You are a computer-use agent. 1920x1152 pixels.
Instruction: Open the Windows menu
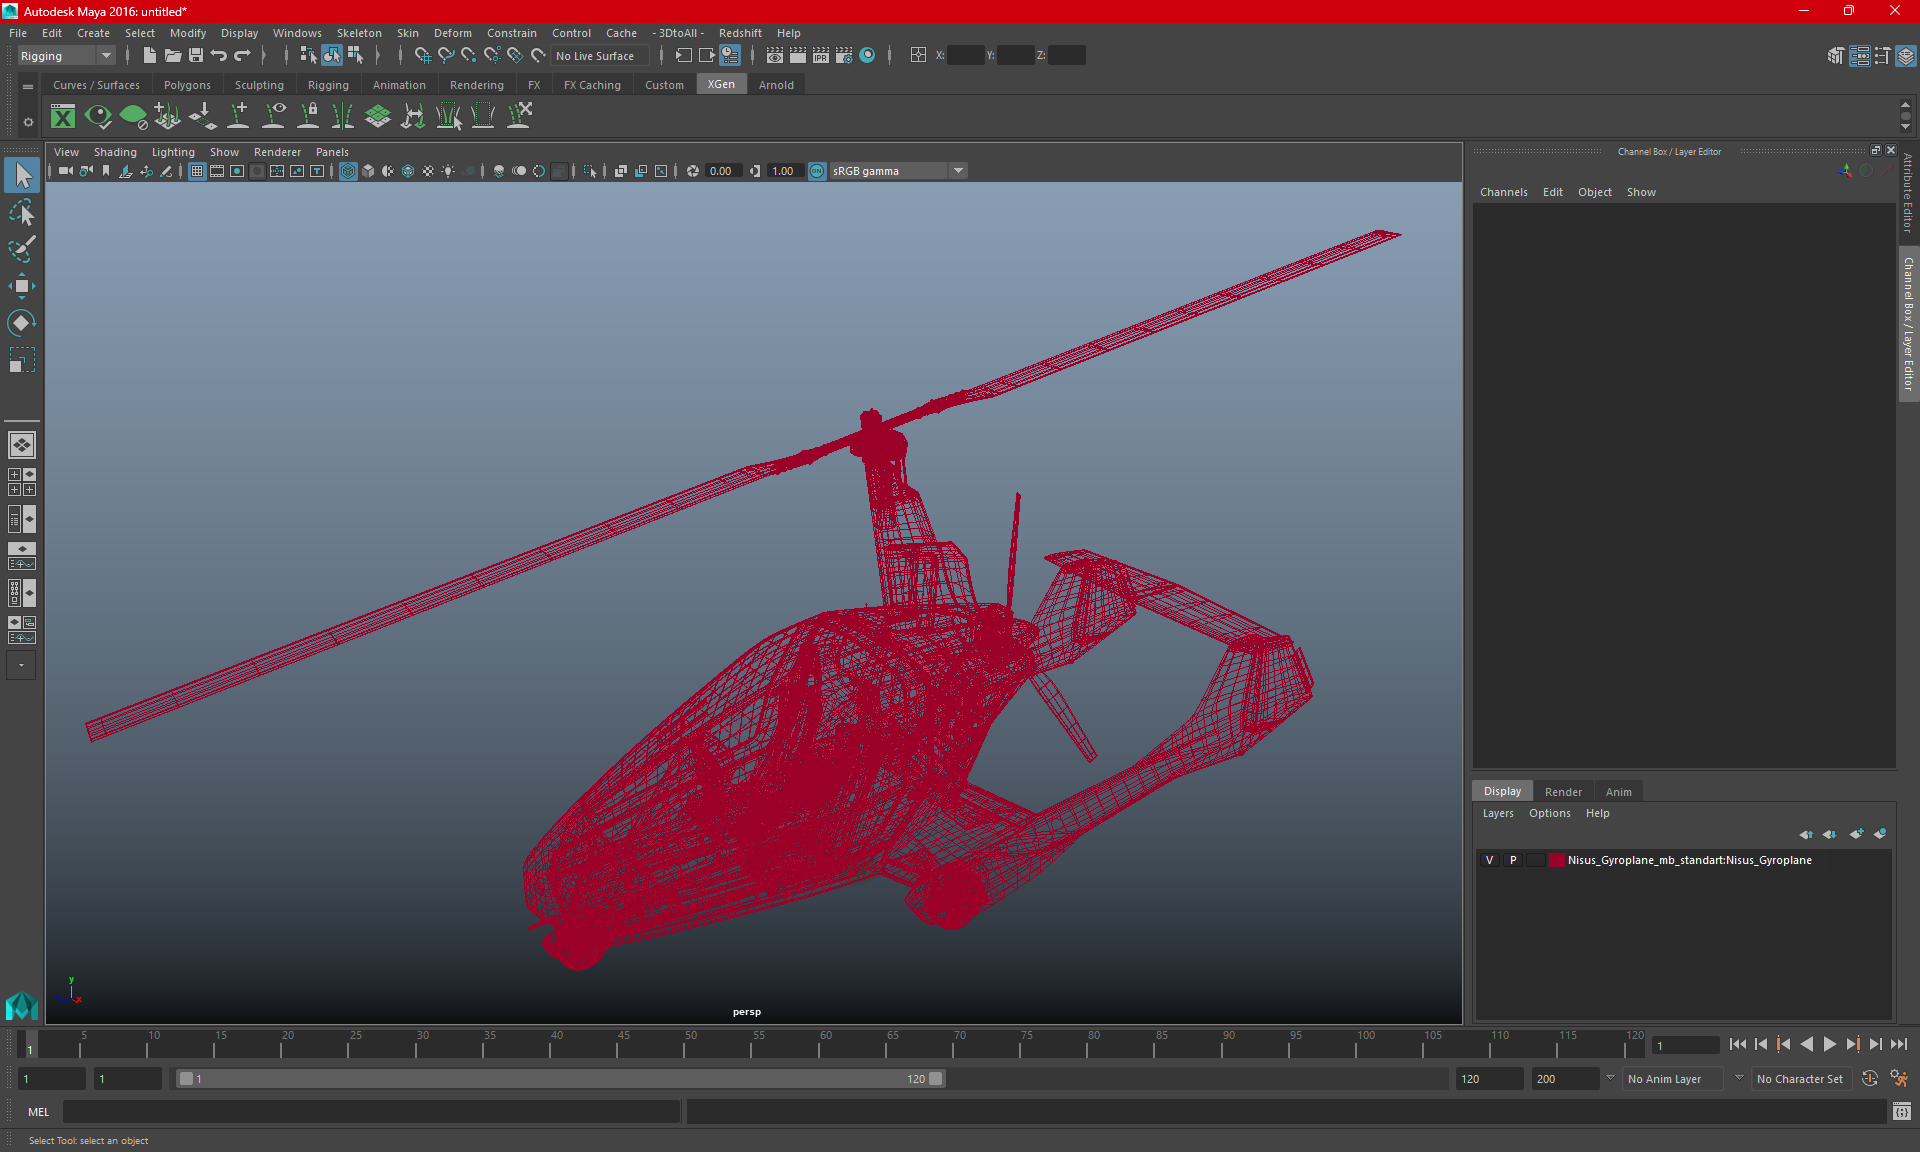point(297,33)
